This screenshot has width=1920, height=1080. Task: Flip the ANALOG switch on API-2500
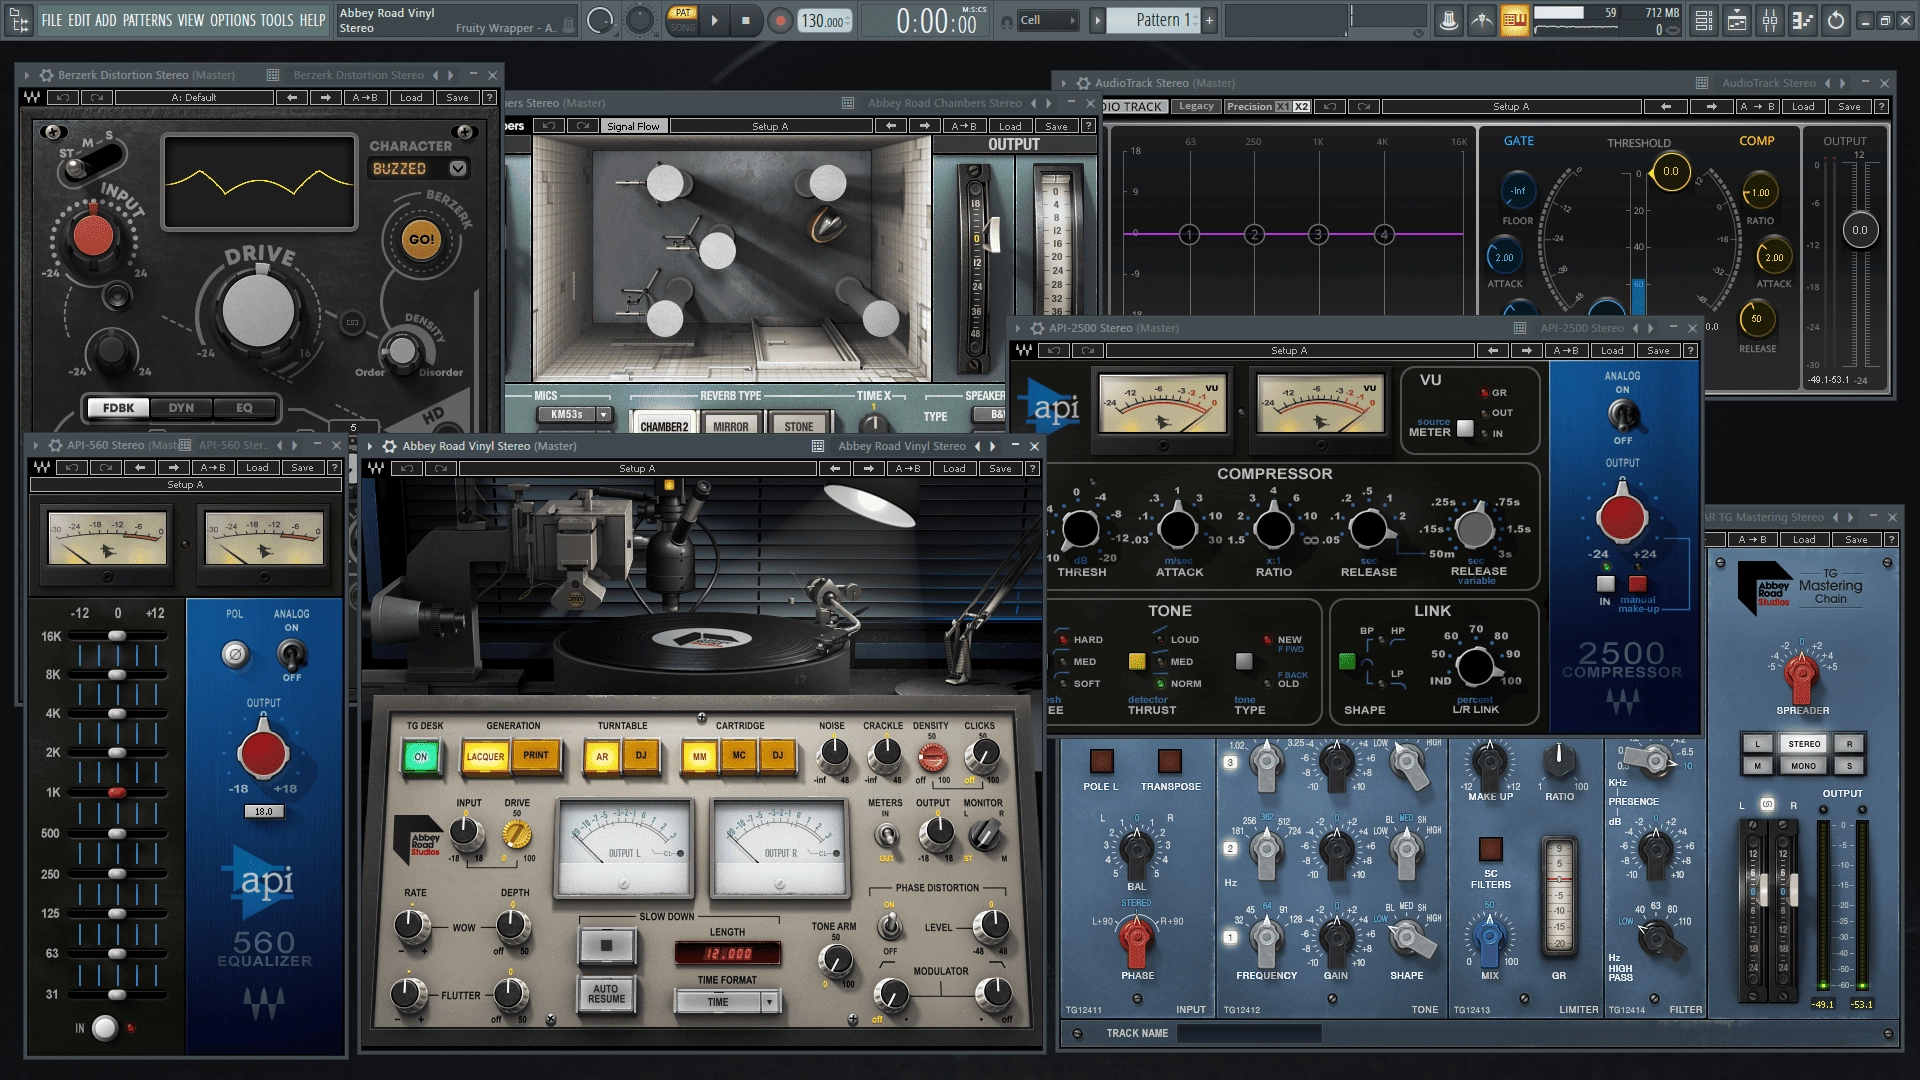[x=1622, y=414]
